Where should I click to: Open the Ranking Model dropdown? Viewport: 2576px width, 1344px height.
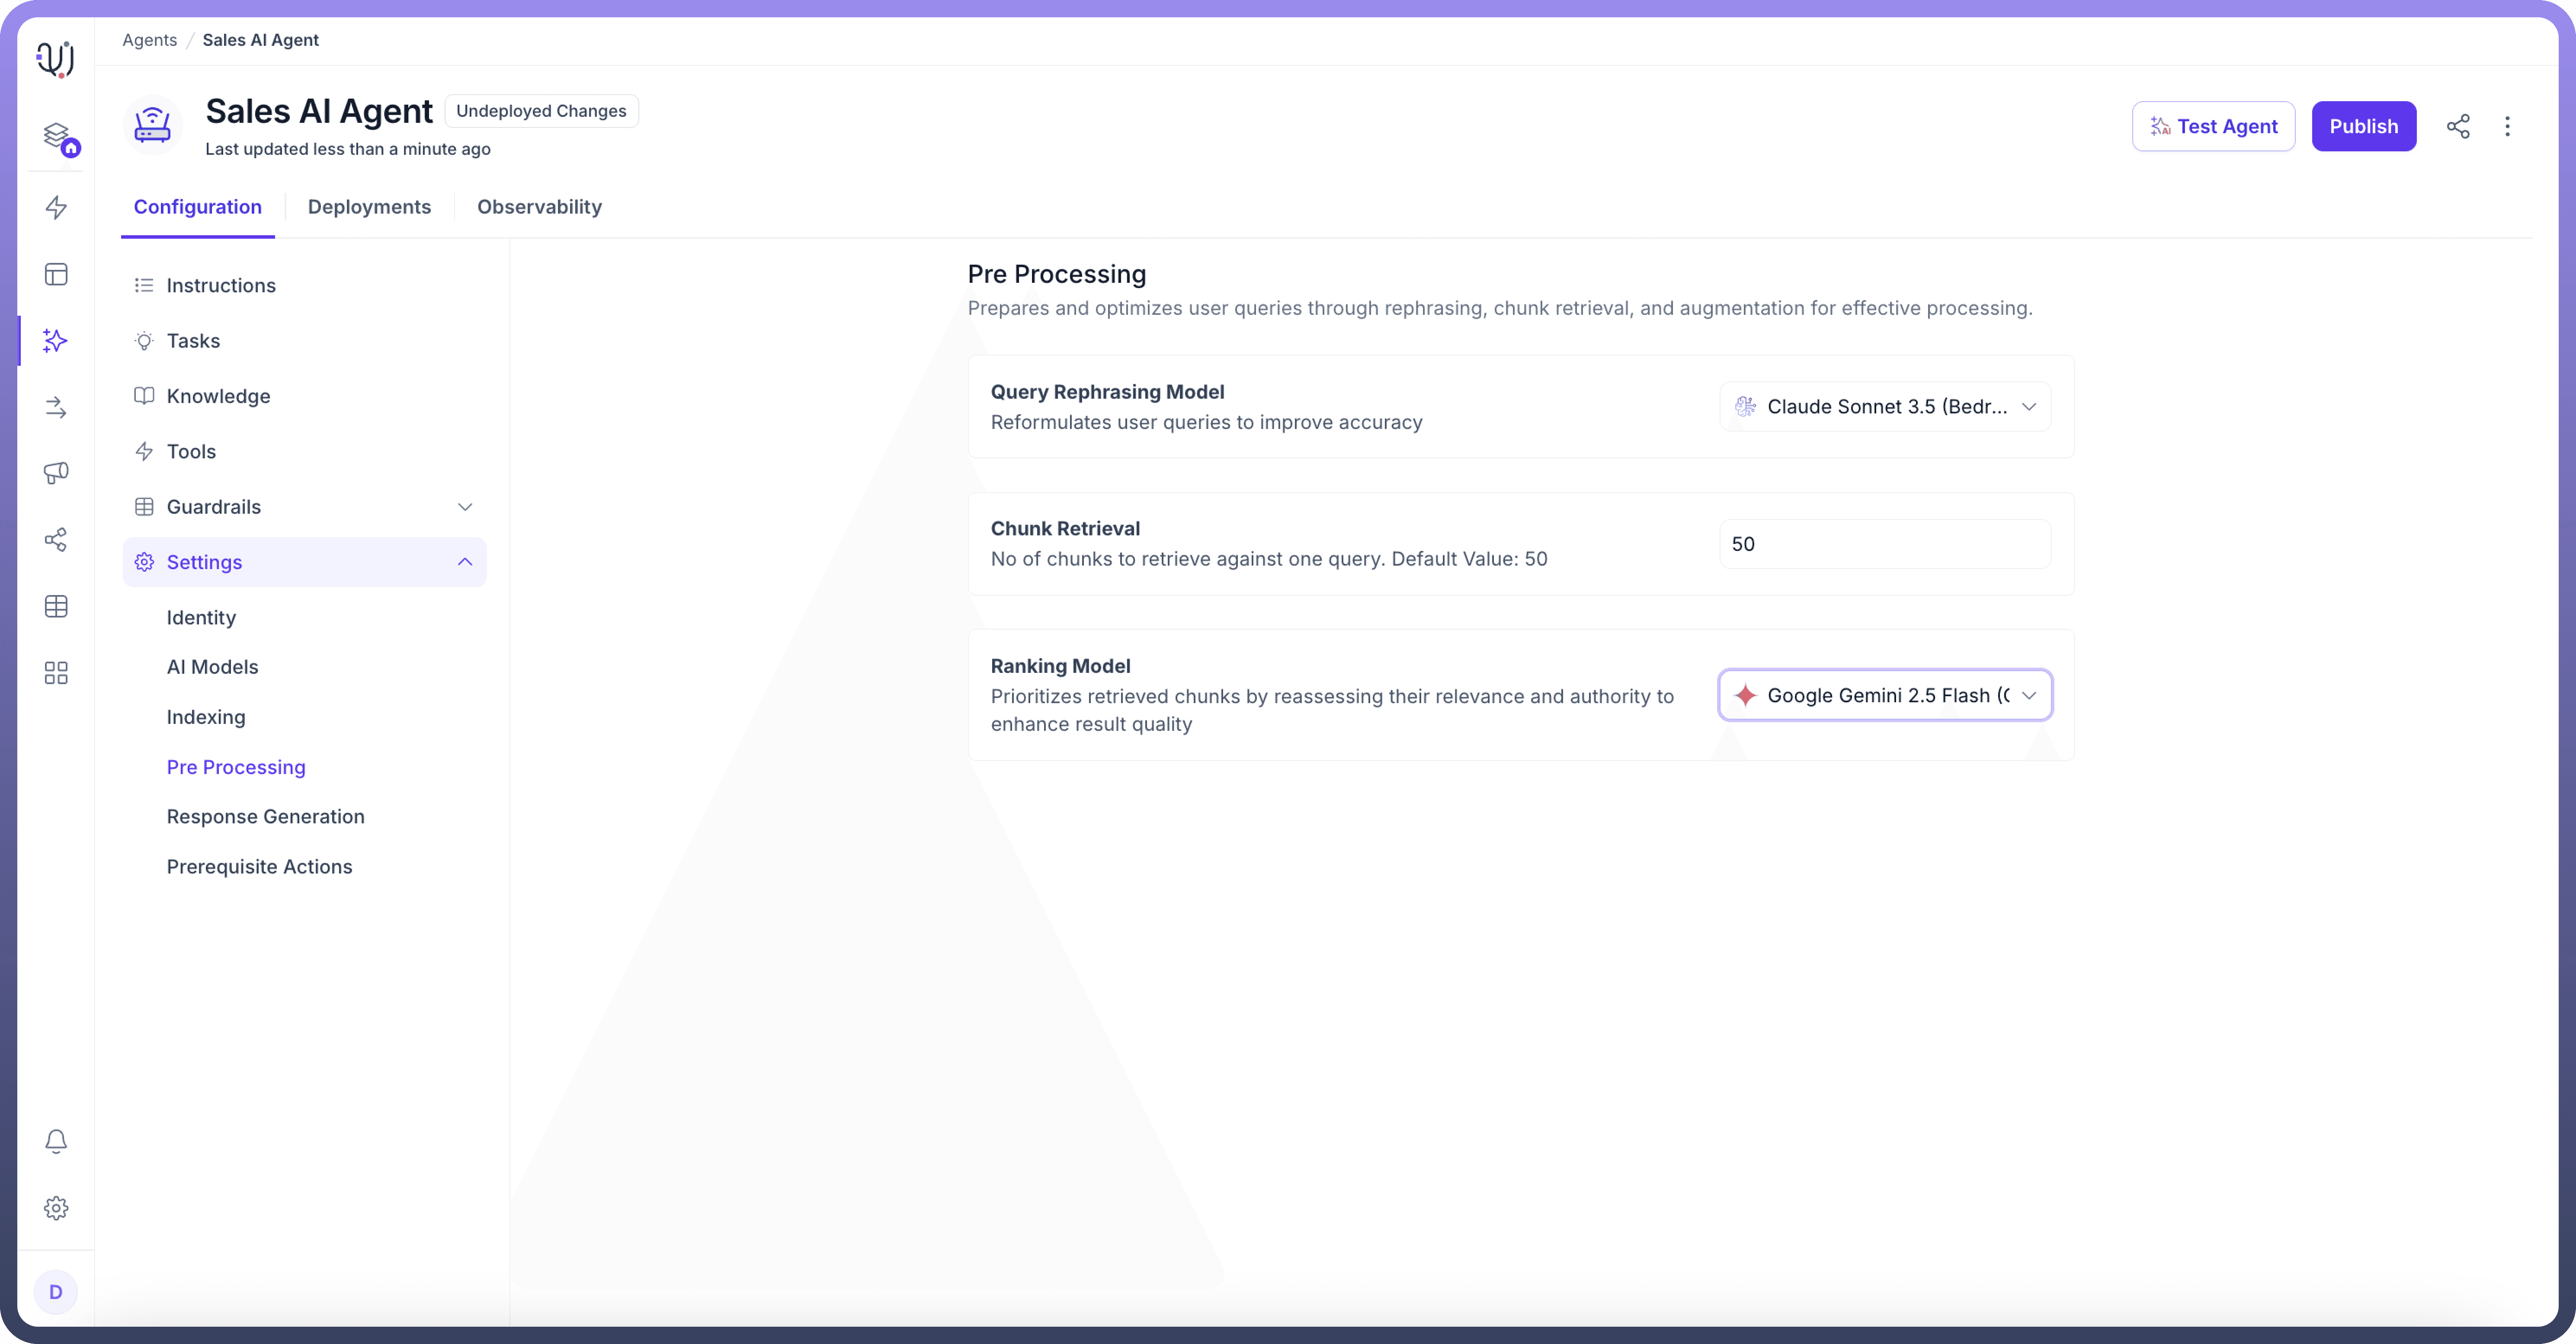1885,695
